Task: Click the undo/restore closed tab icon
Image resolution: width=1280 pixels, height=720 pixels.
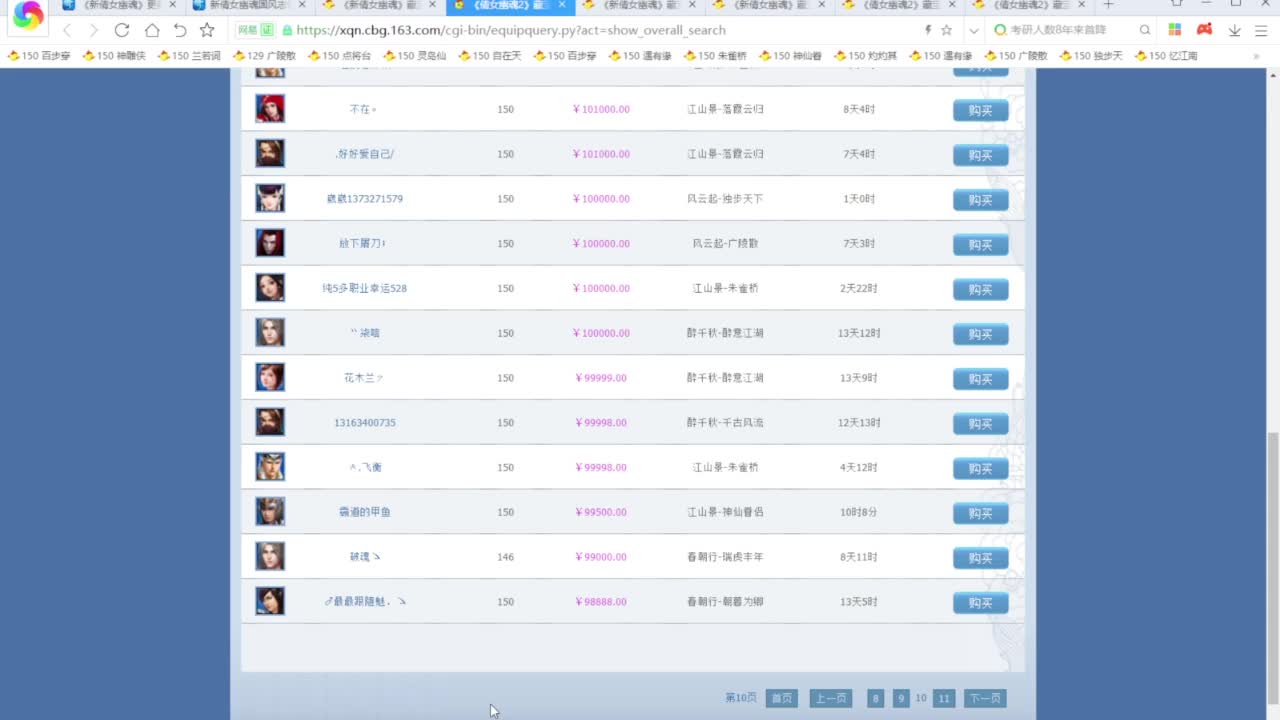Action: pos(180,30)
